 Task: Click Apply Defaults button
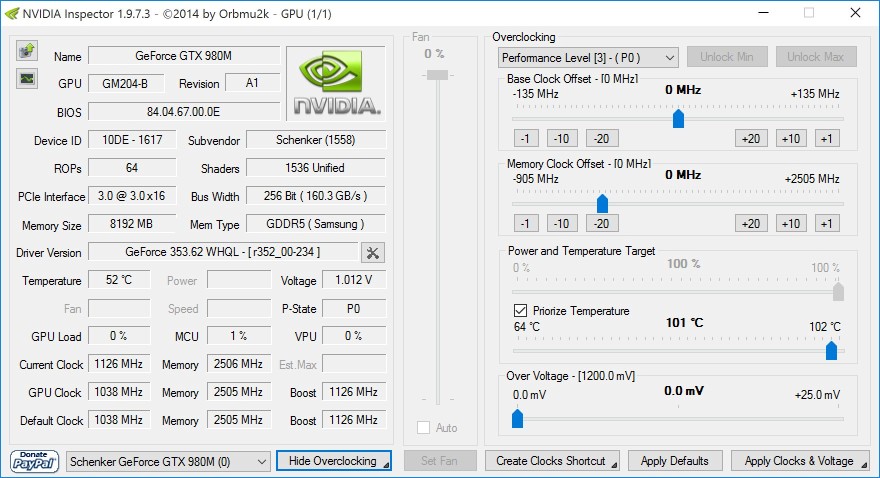tap(675, 461)
